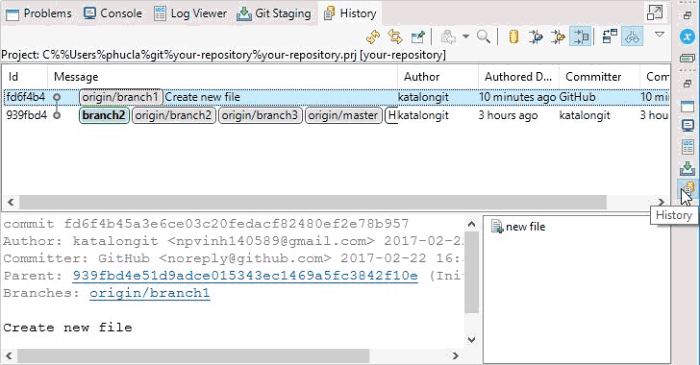This screenshot has height=365, width=700.
Task: Click commit details scroll down arrow
Action: (x=471, y=340)
